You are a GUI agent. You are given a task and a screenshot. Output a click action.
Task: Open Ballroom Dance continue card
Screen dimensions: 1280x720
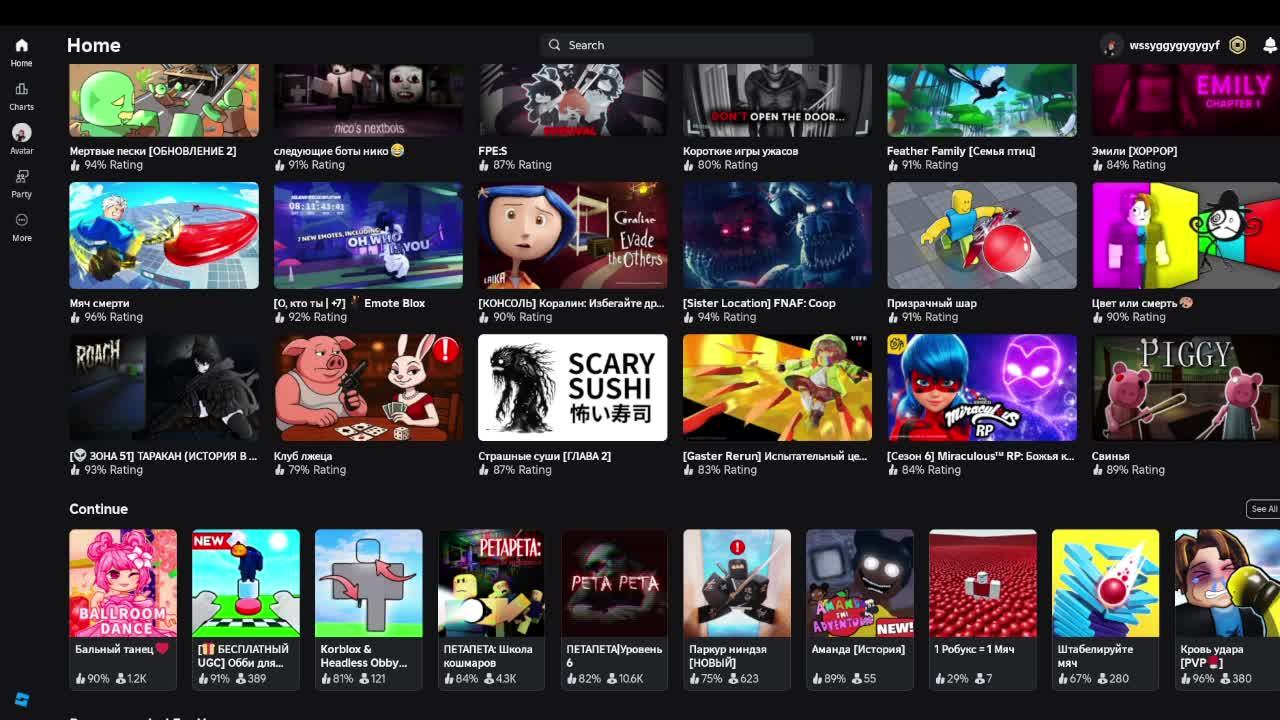pyautogui.click(x=123, y=609)
